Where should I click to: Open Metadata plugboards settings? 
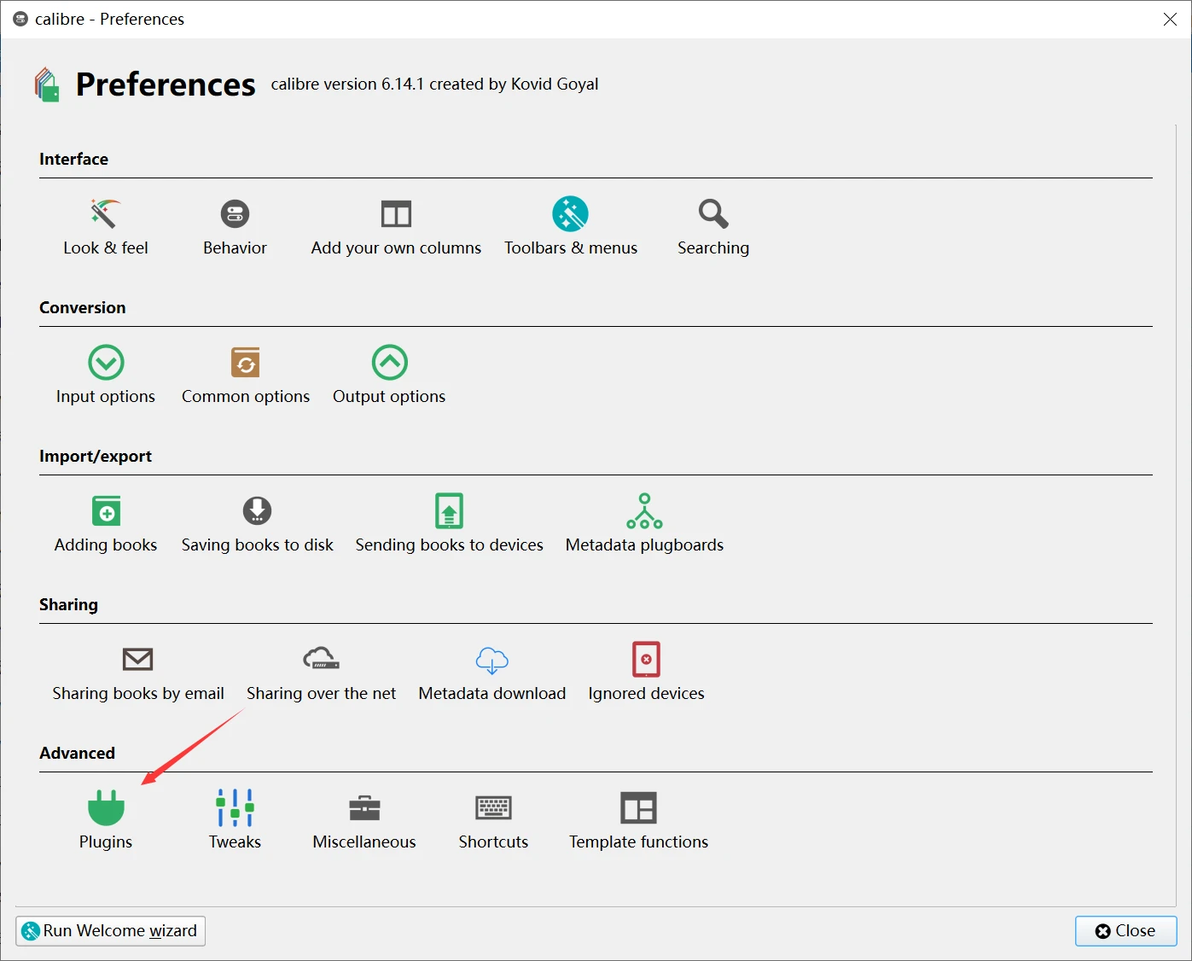(x=645, y=523)
